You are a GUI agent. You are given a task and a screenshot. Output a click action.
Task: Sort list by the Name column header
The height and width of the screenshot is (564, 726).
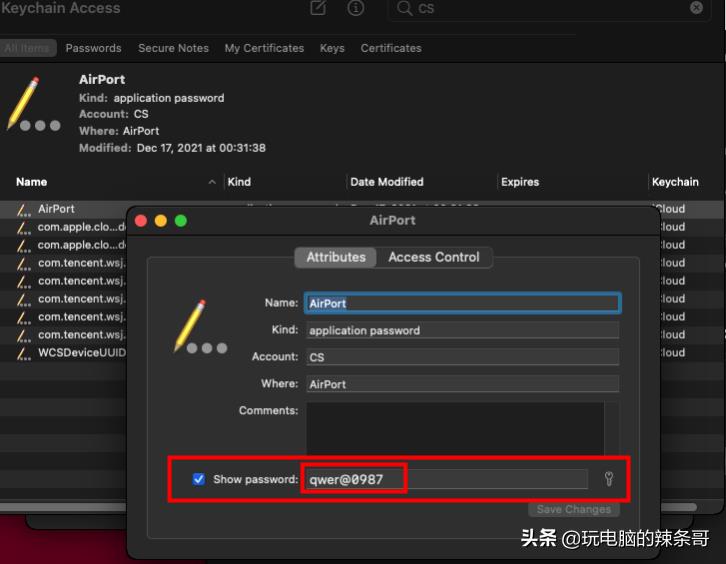[32, 182]
